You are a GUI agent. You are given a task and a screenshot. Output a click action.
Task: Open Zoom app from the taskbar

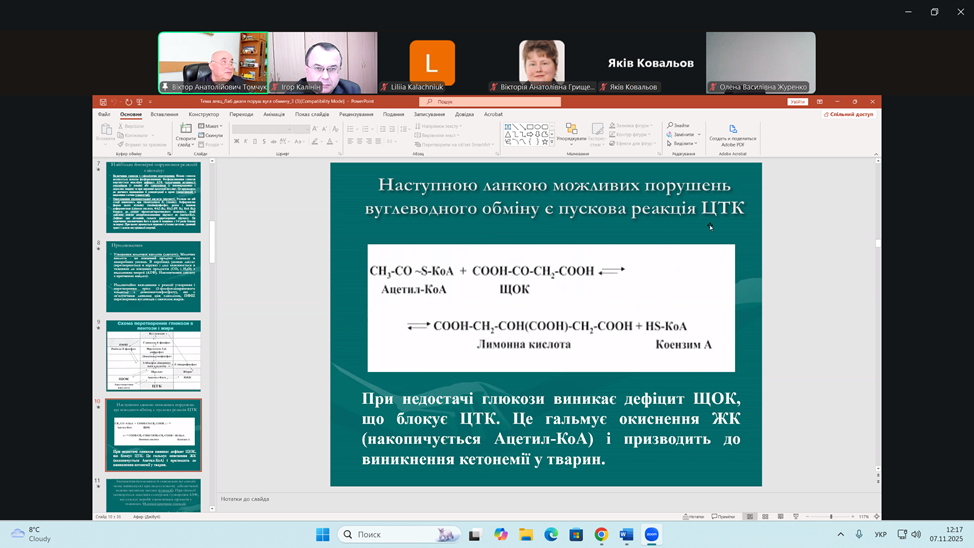pos(652,535)
